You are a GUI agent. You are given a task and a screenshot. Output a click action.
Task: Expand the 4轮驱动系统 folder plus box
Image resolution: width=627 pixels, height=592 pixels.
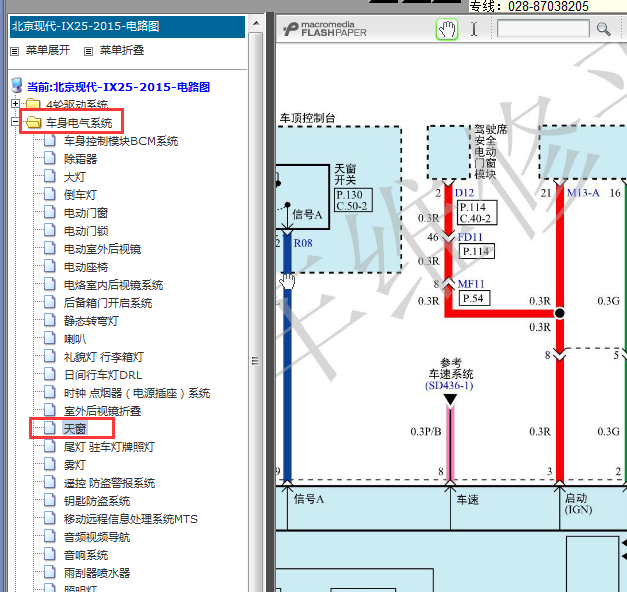(15, 104)
